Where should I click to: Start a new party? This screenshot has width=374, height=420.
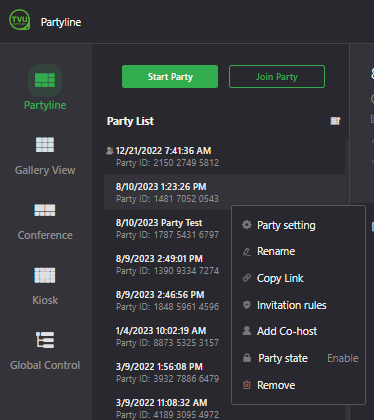[170, 77]
